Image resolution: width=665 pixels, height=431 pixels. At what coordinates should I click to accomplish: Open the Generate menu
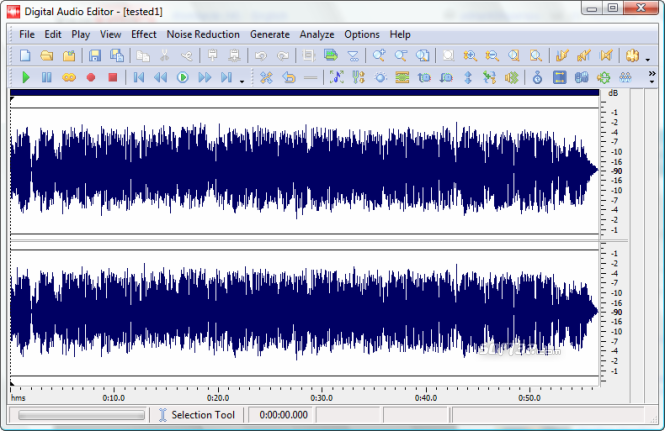[x=270, y=34]
